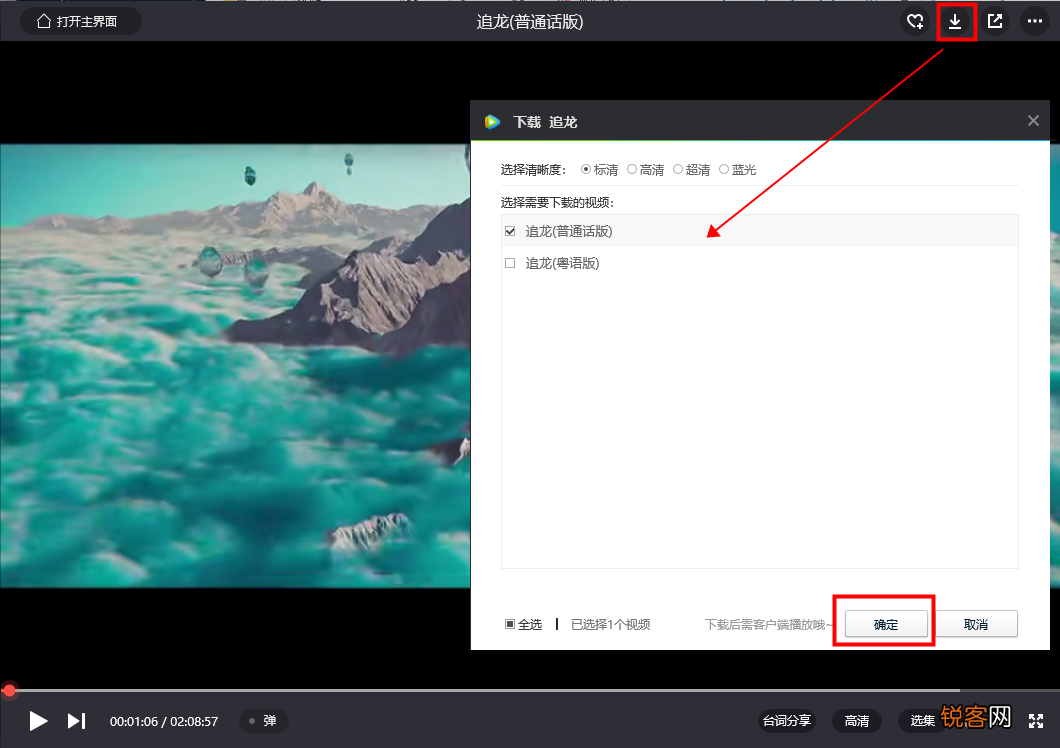
Task: Select 标清 quality radio button
Action: (x=585, y=169)
